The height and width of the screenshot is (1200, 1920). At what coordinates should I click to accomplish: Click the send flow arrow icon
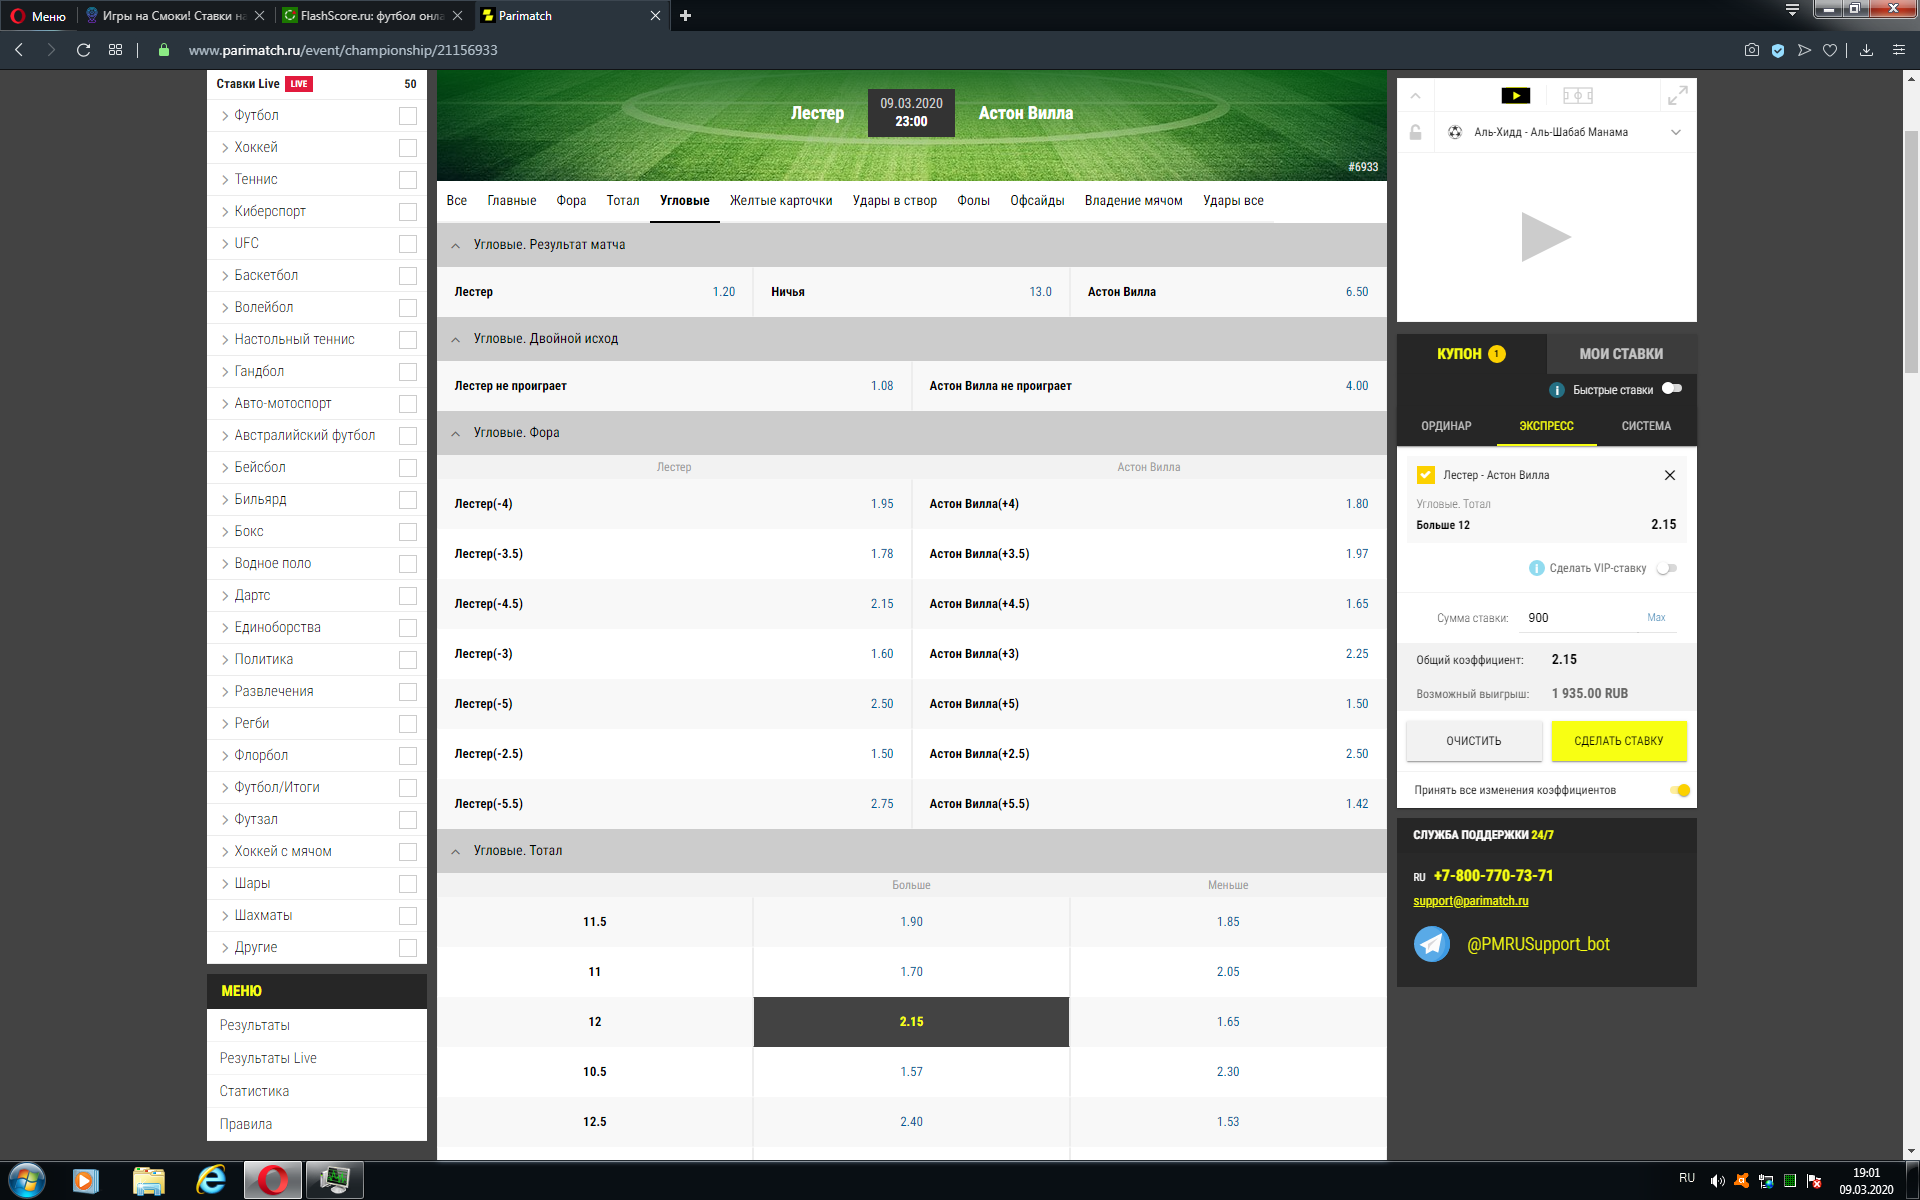click(x=1804, y=50)
